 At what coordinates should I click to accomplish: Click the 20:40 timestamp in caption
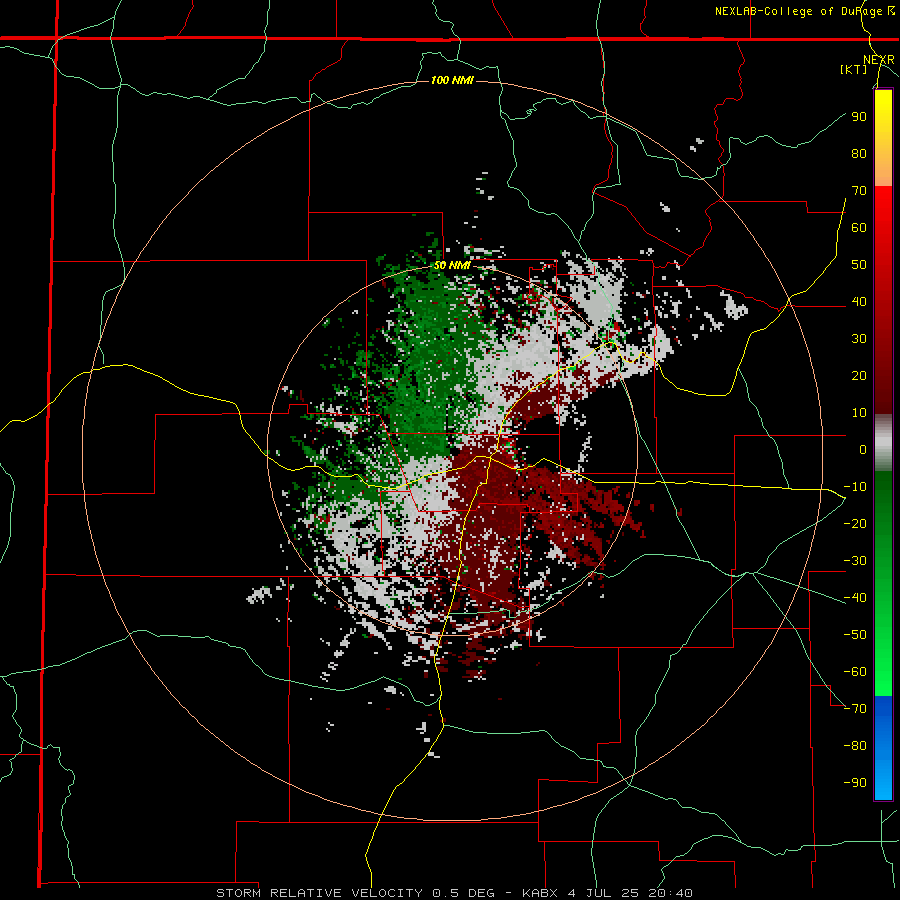point(671,893)
